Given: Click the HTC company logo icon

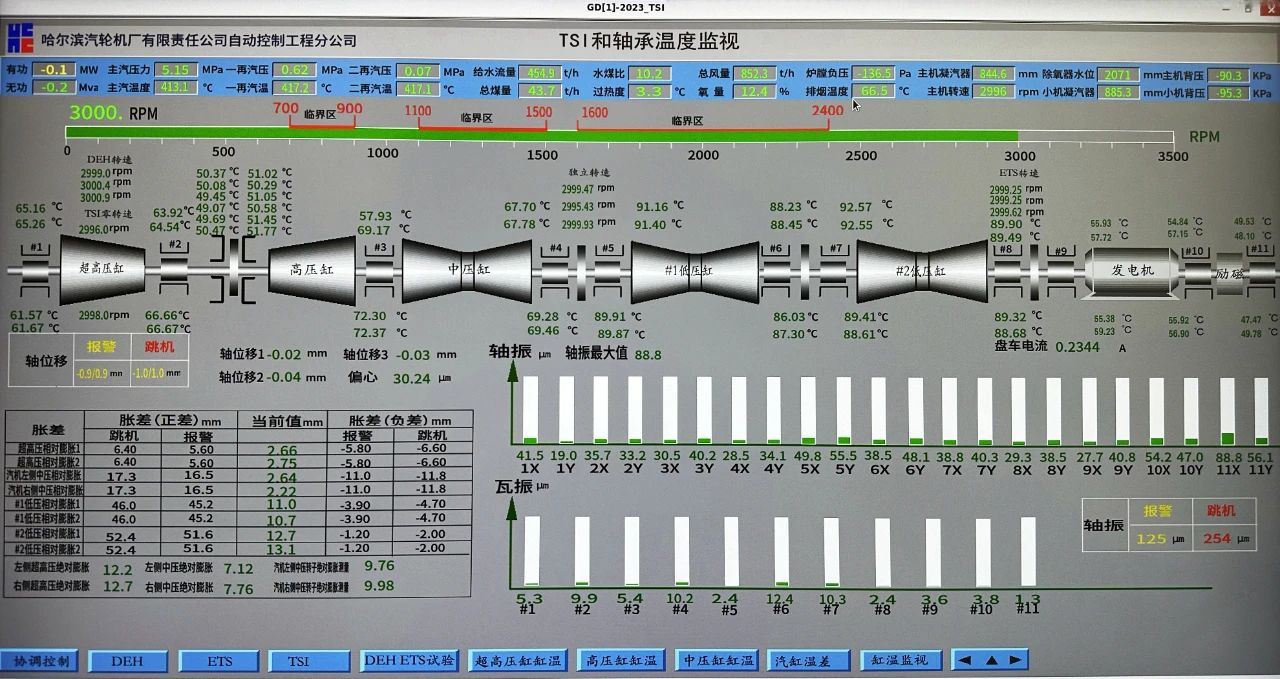Looking at the screenshot, I should click(20, 37).
